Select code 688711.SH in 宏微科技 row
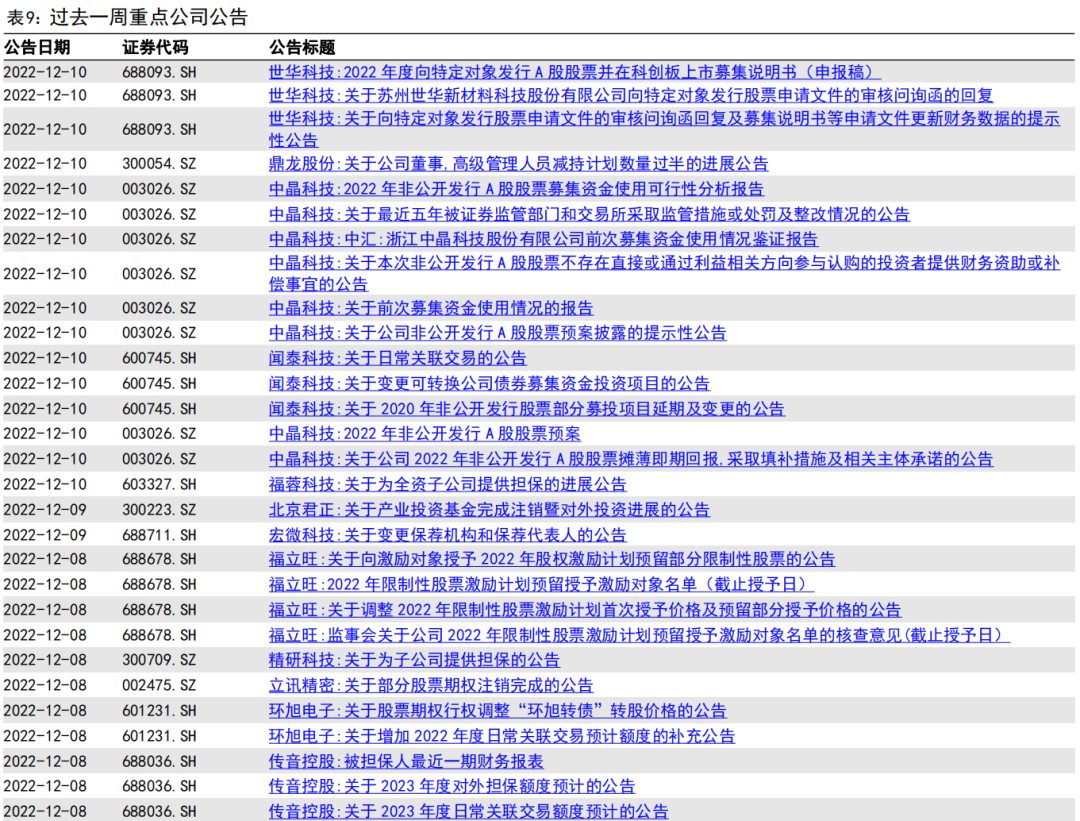The image size is (1080, 821). coord(159,535)
